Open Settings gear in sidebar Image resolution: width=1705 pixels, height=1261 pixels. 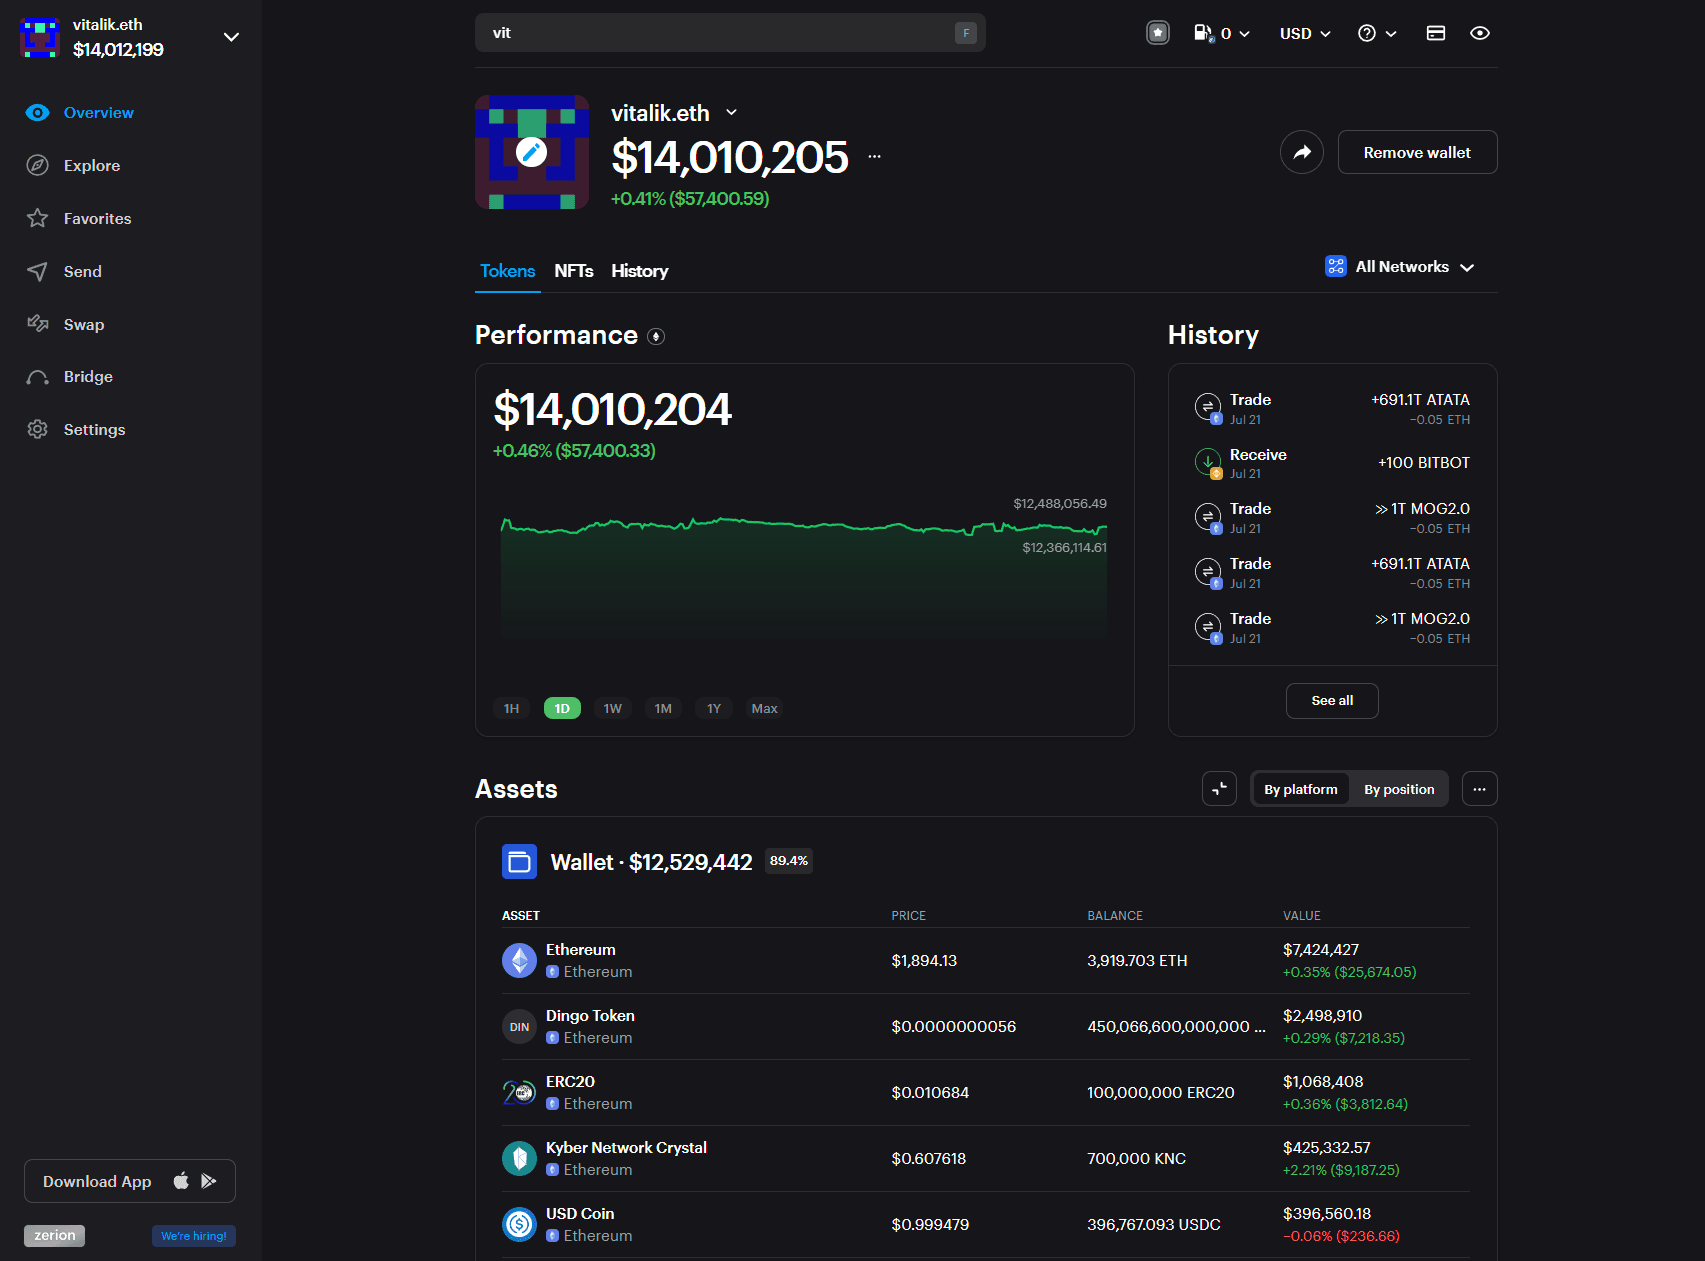pos(76,430)
